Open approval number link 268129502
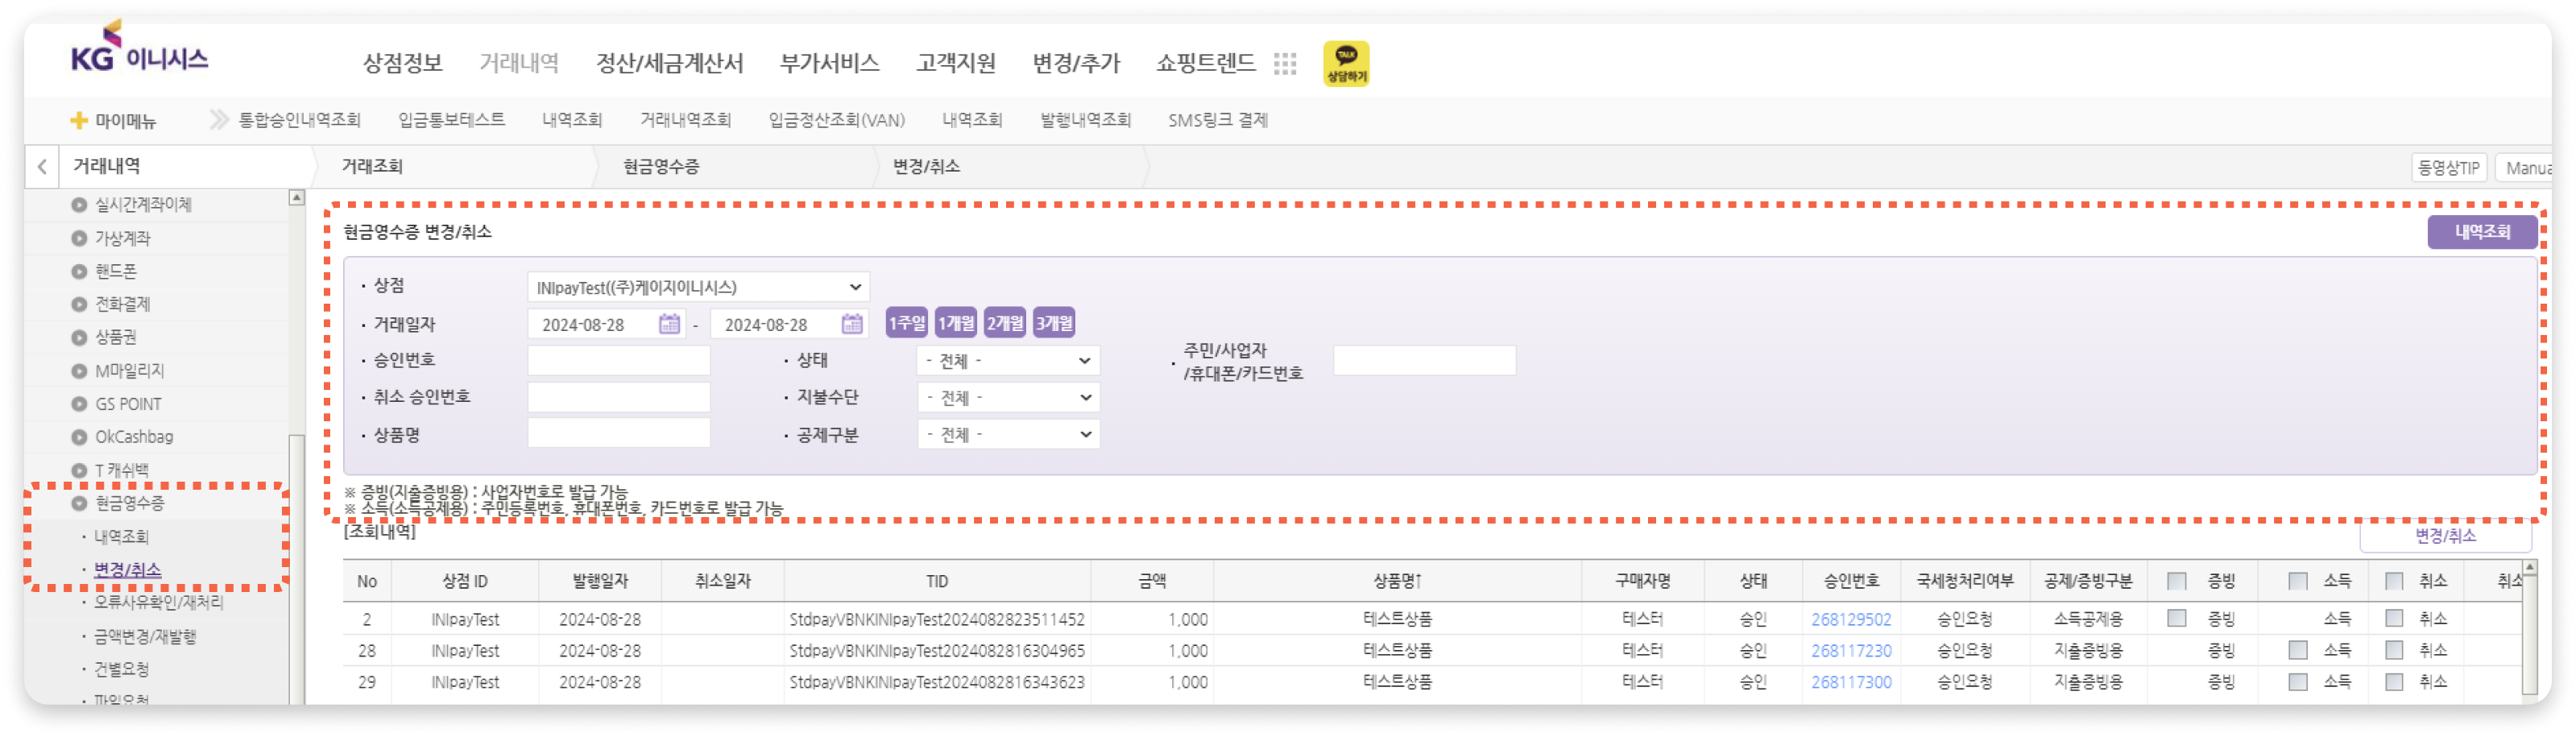 pyautogui.click(x=1851, y=619)
